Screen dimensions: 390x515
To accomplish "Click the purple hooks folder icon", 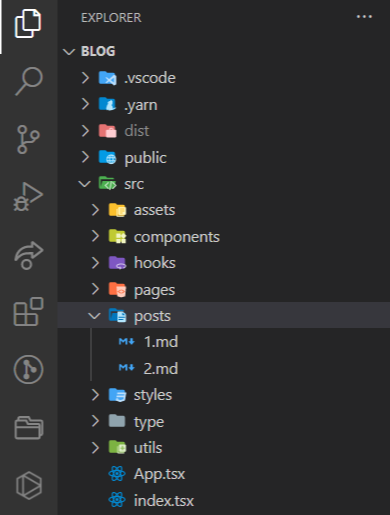I will pyautogui.click(x=117, y=263).
